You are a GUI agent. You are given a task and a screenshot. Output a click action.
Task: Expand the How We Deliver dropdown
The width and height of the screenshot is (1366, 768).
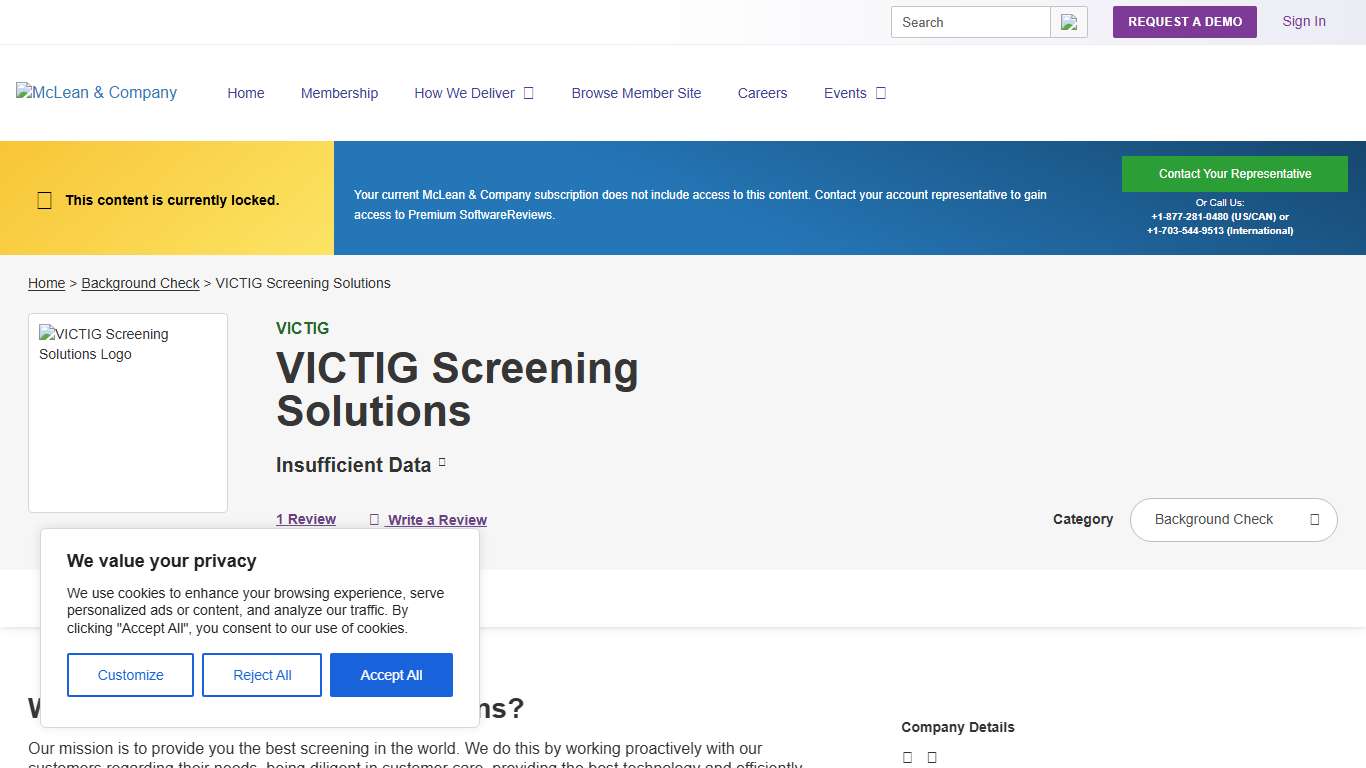474,92
